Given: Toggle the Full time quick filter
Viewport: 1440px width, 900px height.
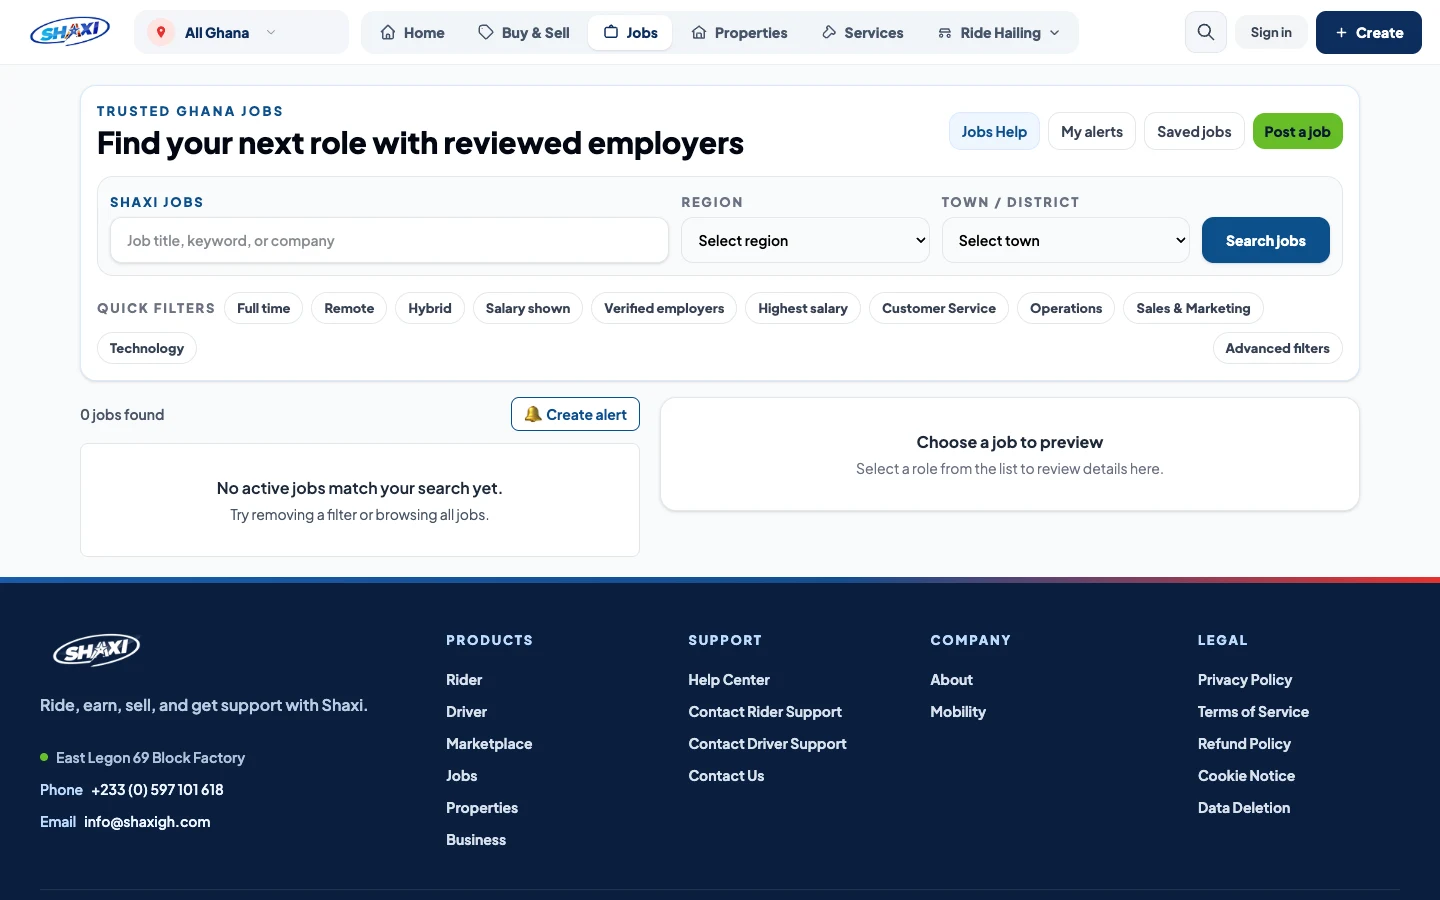Looking at the screenshot, I should click(263, 308).
